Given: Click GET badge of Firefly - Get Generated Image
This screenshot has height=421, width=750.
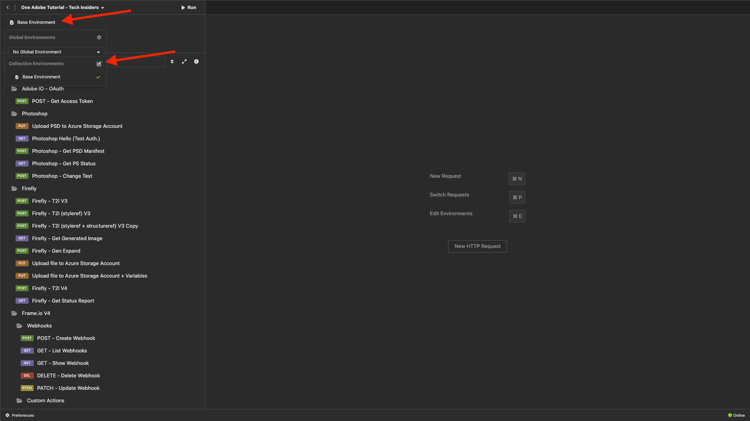Looking at the screenshot, I should pos(22,238).
